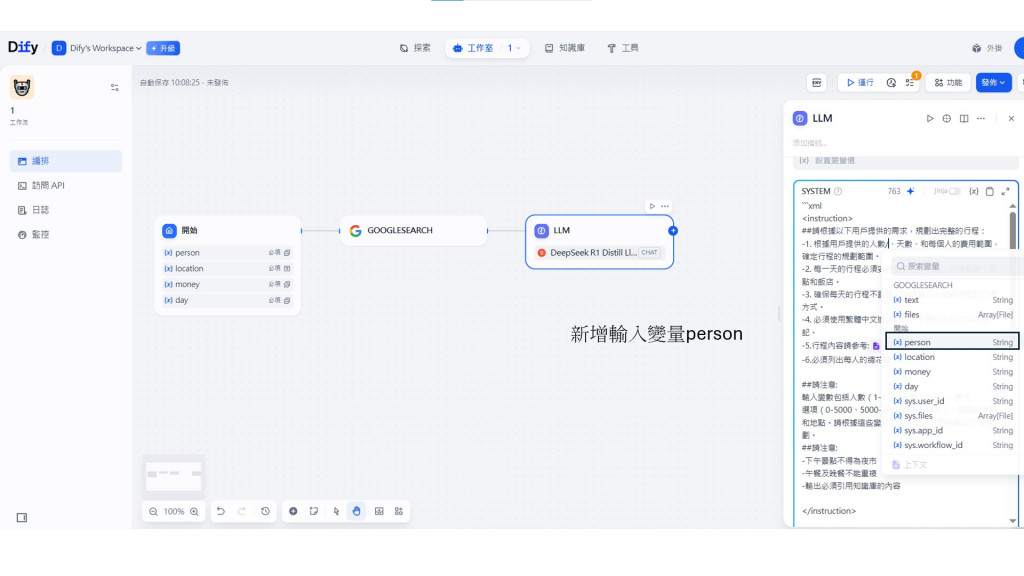
Task: Copy the SYSTEM prompt content
Action: coord(989,191)
